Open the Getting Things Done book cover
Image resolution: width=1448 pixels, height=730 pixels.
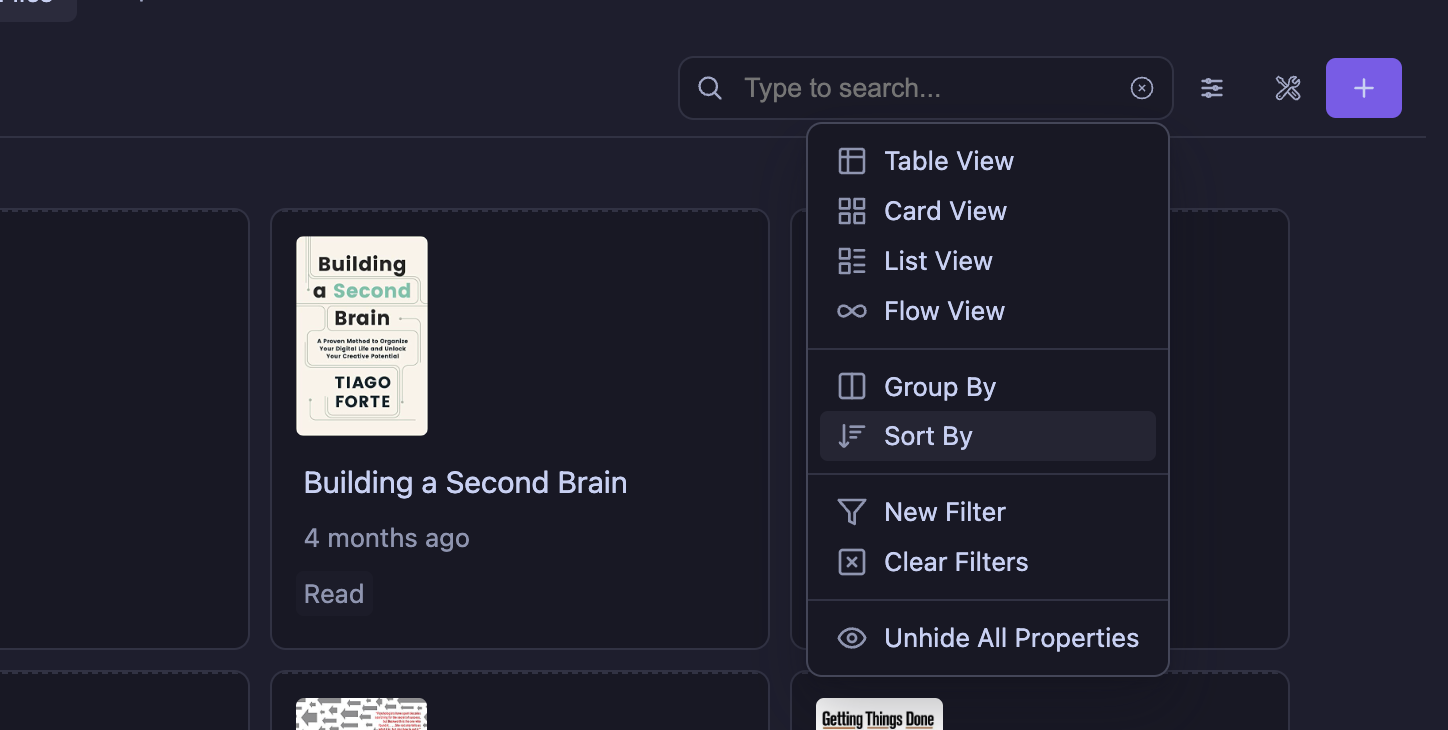(879, 715)
